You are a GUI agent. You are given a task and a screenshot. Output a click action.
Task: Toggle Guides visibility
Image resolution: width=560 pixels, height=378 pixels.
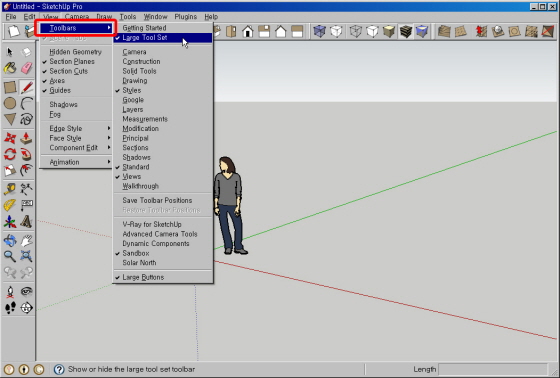click(76, 90)
